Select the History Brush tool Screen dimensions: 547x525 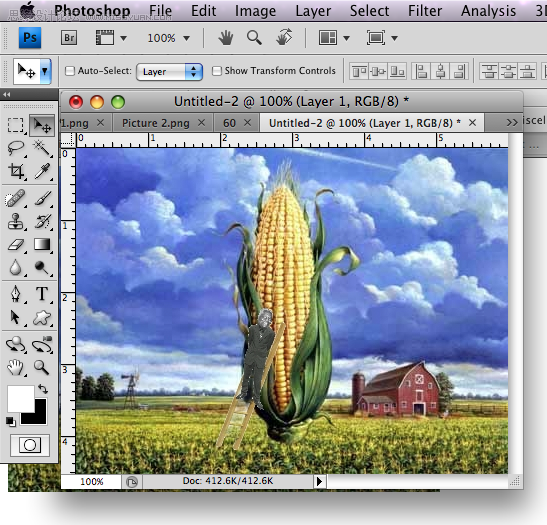(x=42, y=222)
